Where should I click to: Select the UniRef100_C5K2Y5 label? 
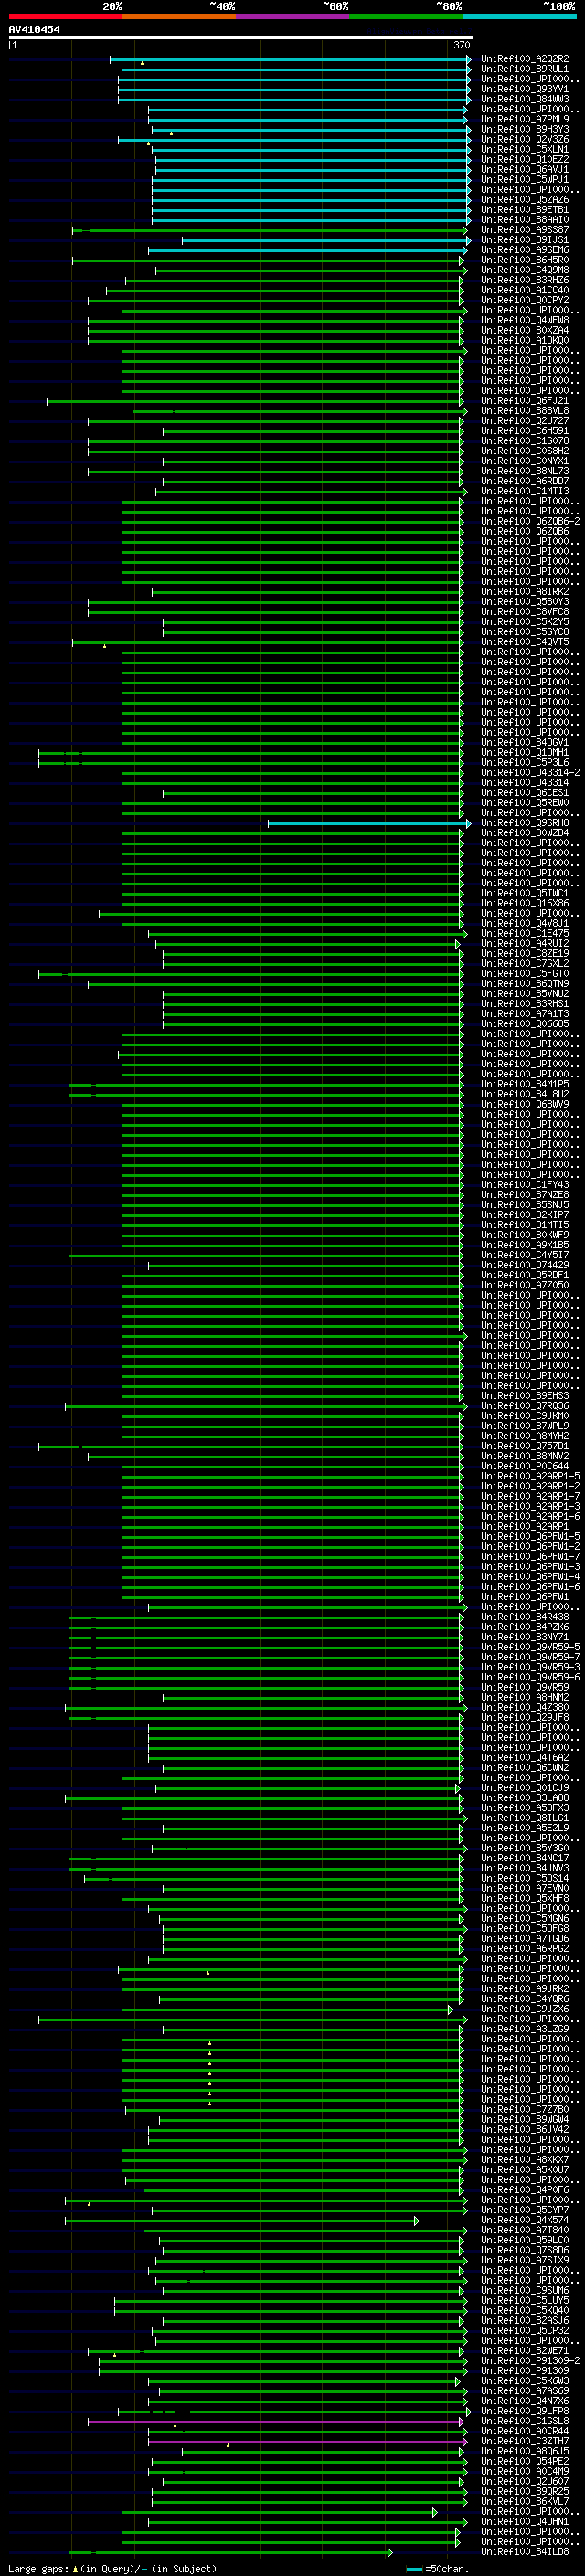click(525, 622)
